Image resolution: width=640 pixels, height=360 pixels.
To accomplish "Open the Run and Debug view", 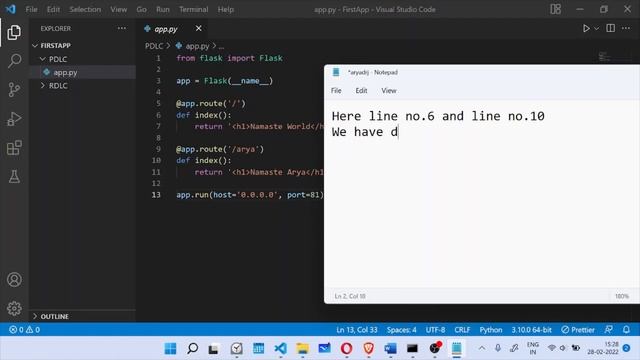I will pyautogui.click(x=14, y=119).
